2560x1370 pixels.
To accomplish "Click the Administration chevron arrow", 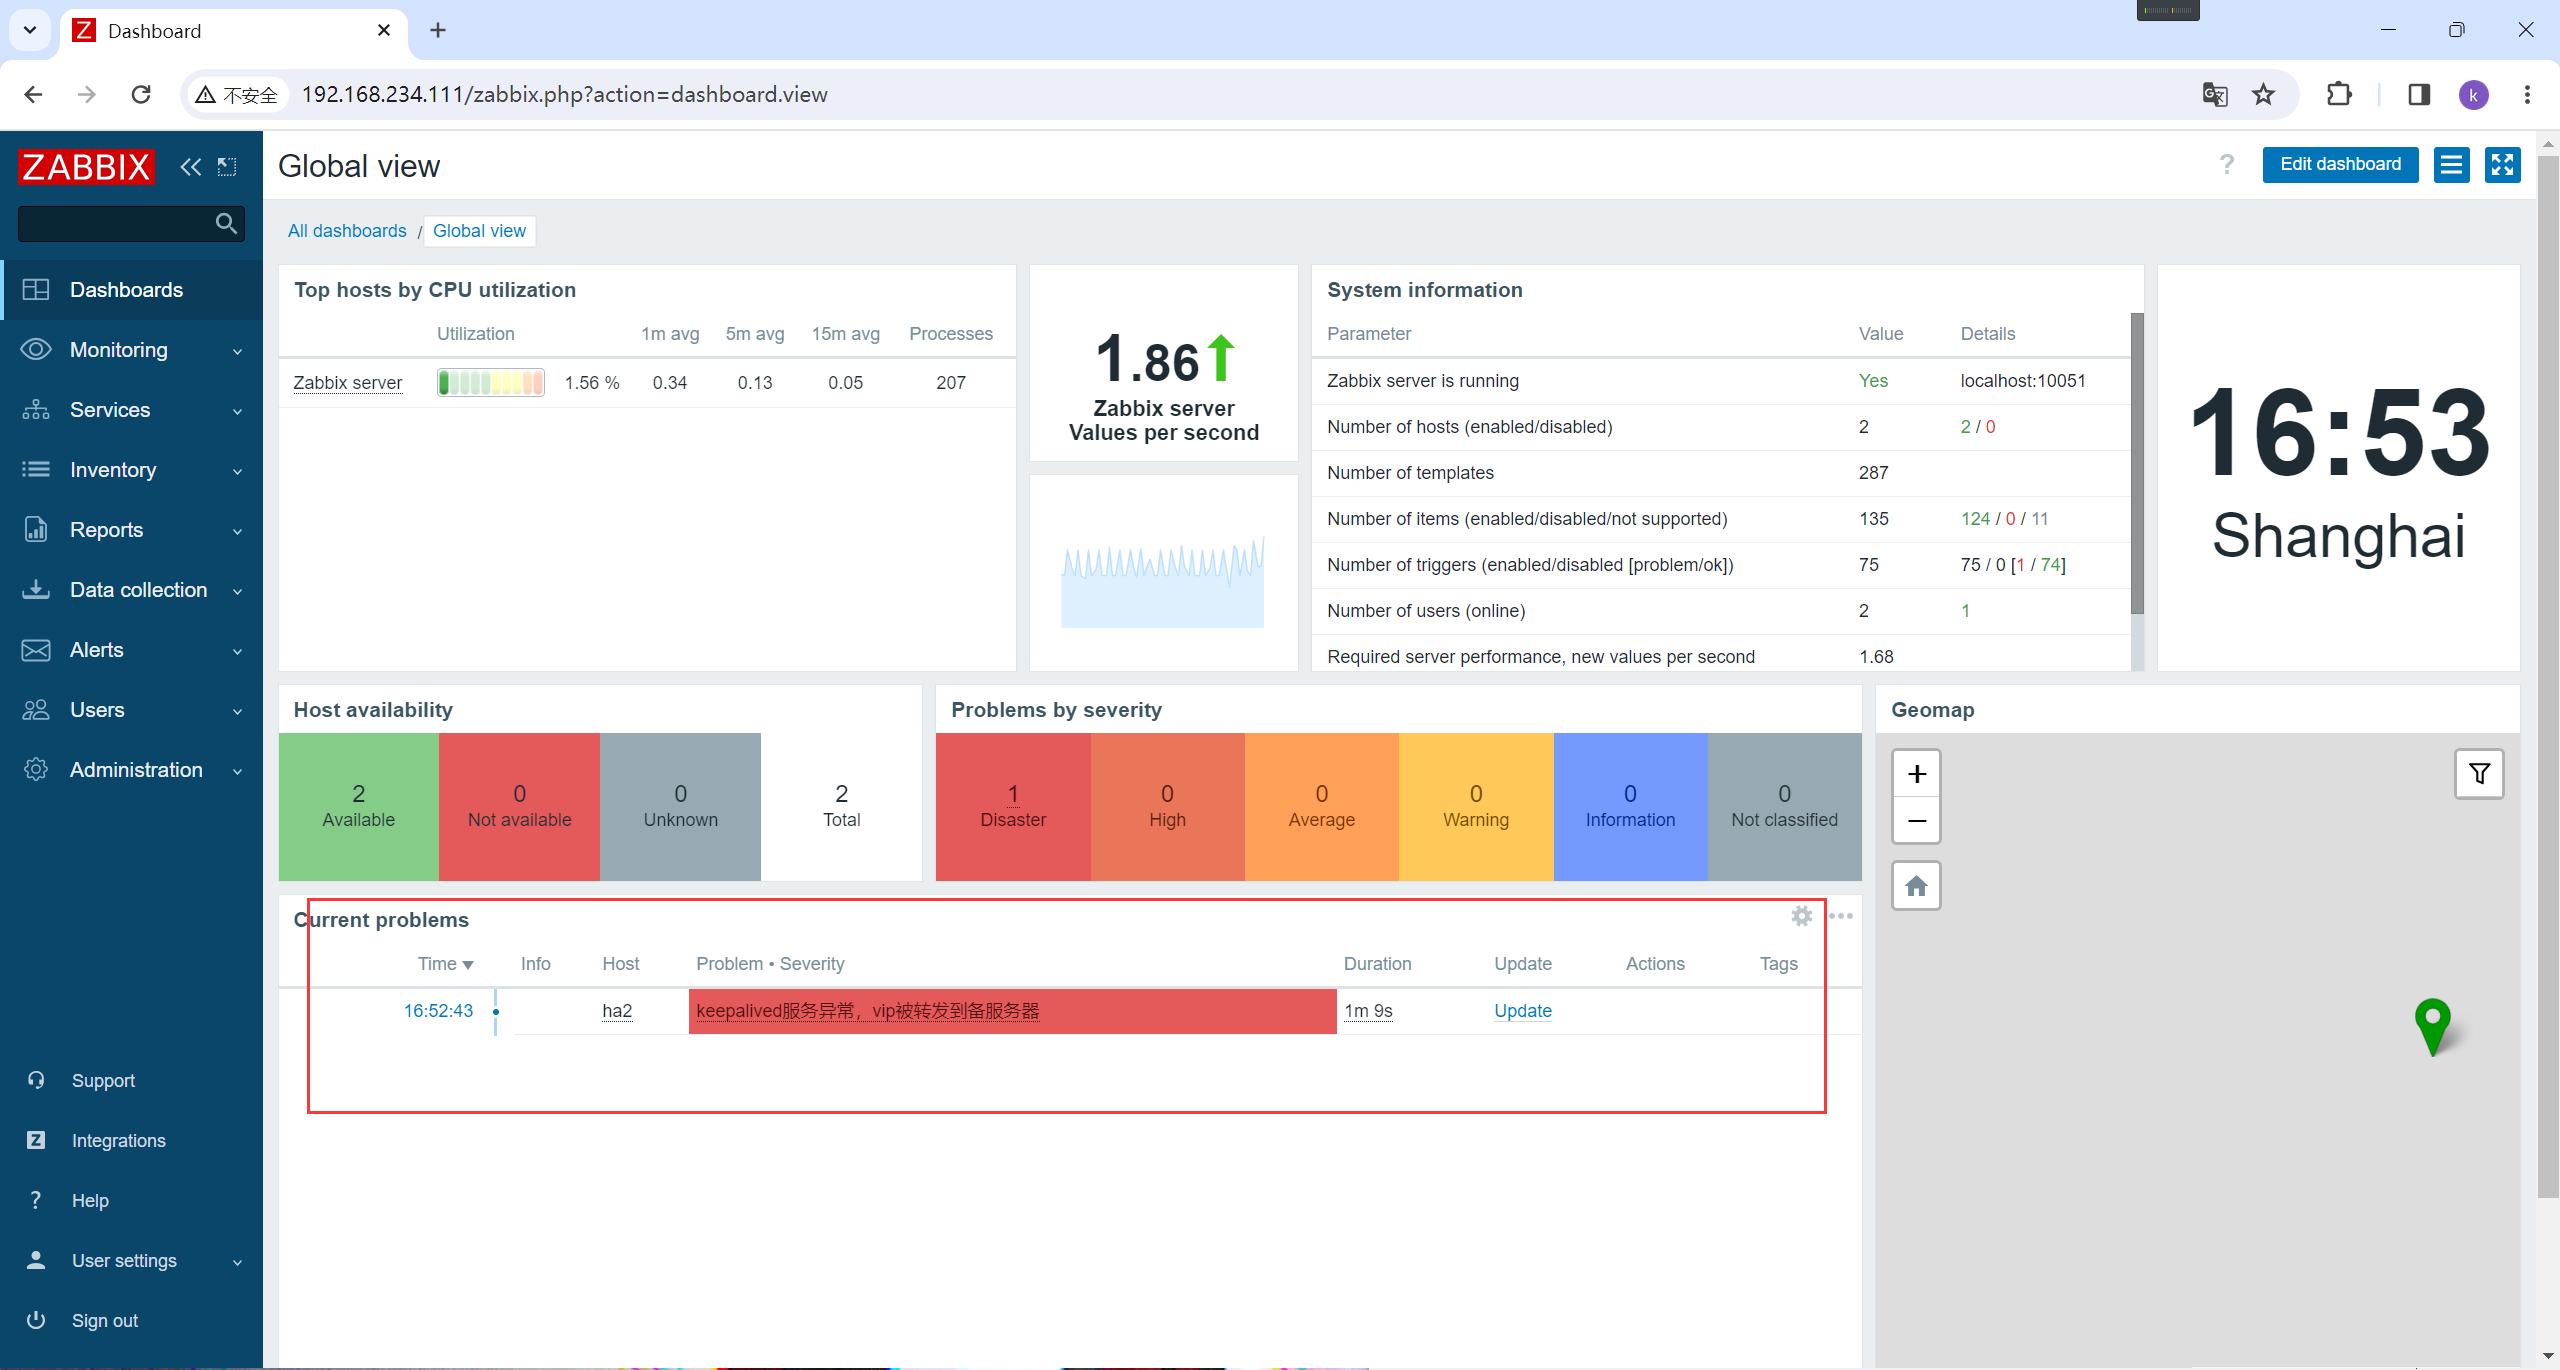I will (x=238, y=772).
